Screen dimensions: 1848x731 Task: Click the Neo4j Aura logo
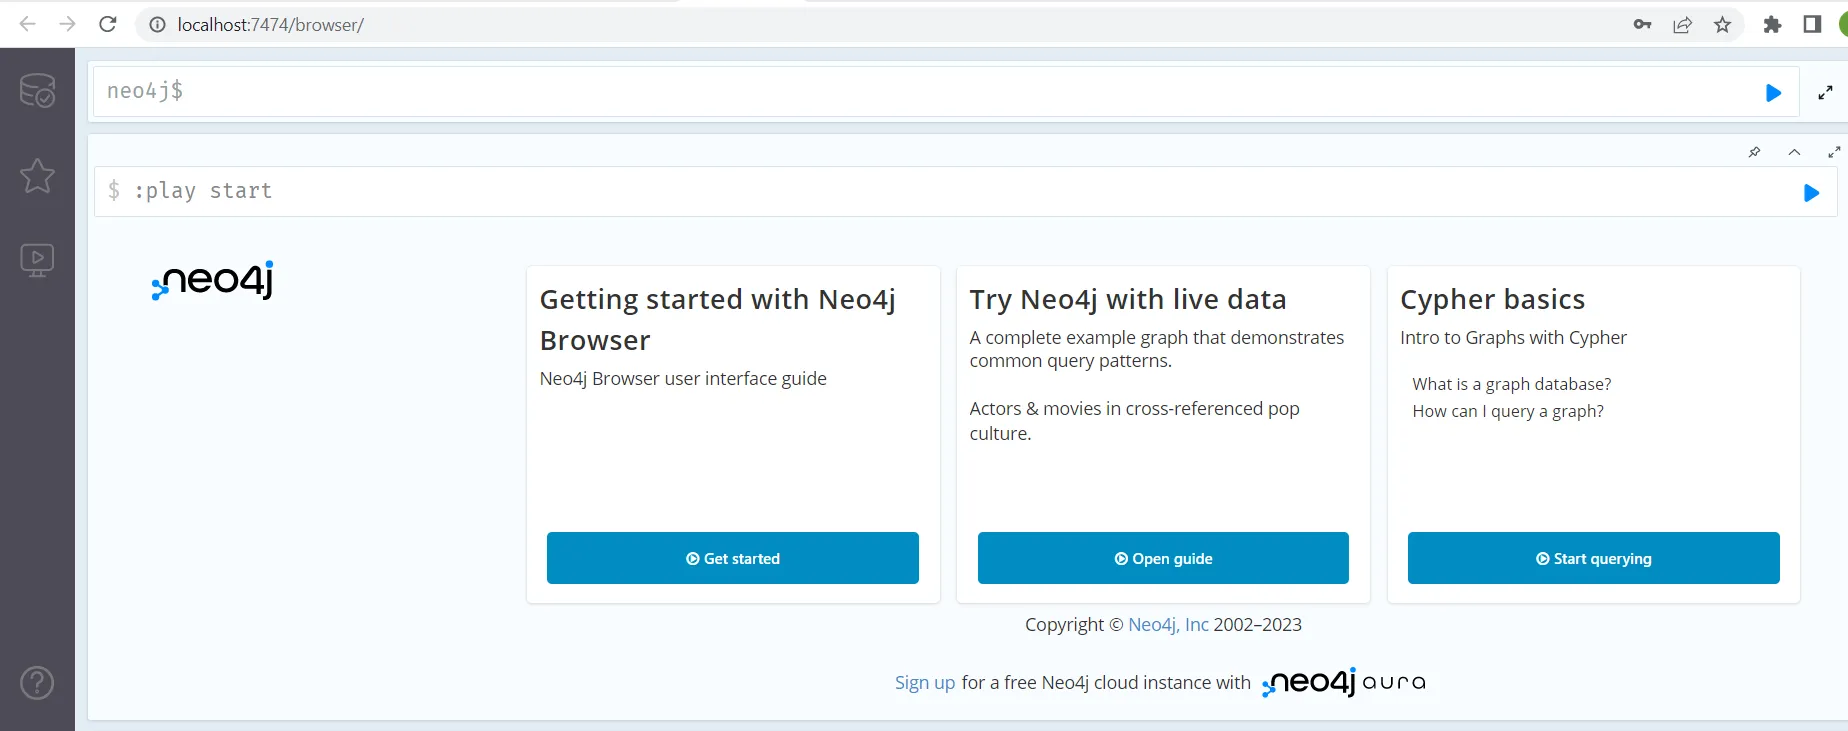coord(1343,682)
